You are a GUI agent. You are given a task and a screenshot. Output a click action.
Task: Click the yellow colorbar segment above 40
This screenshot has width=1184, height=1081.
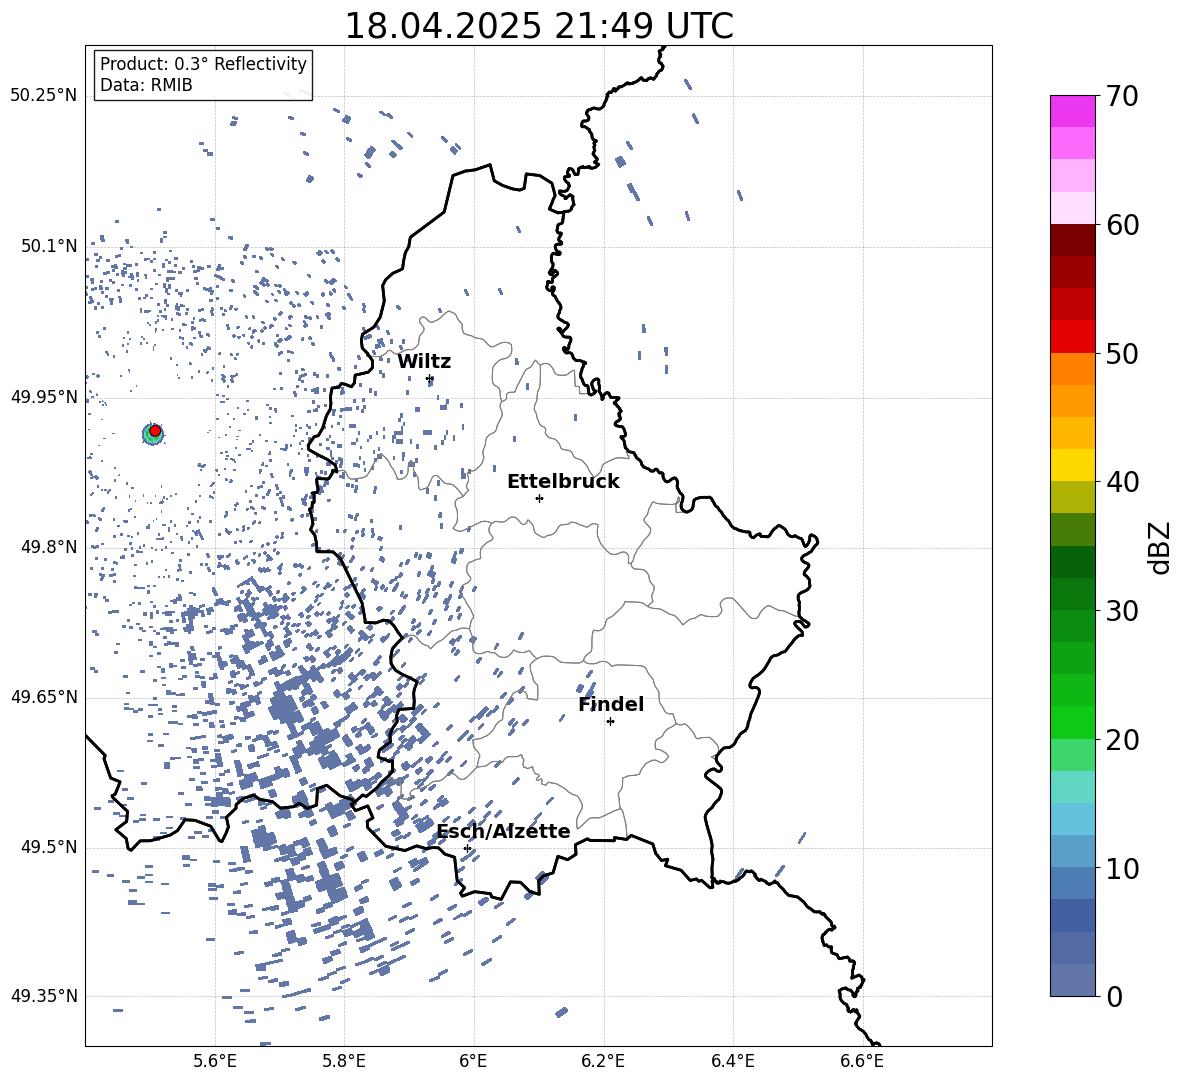(x=1072, y=465)
